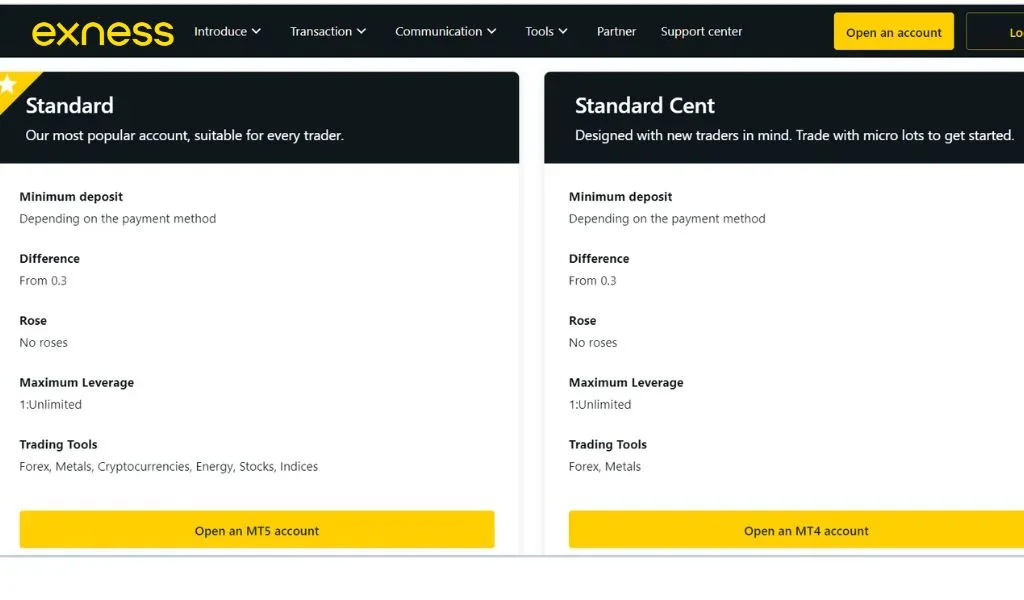The height and width of the screenshot is (600, 1024).
Task: Click Difference label in Standard Cent card
Action: coord(599,259)
